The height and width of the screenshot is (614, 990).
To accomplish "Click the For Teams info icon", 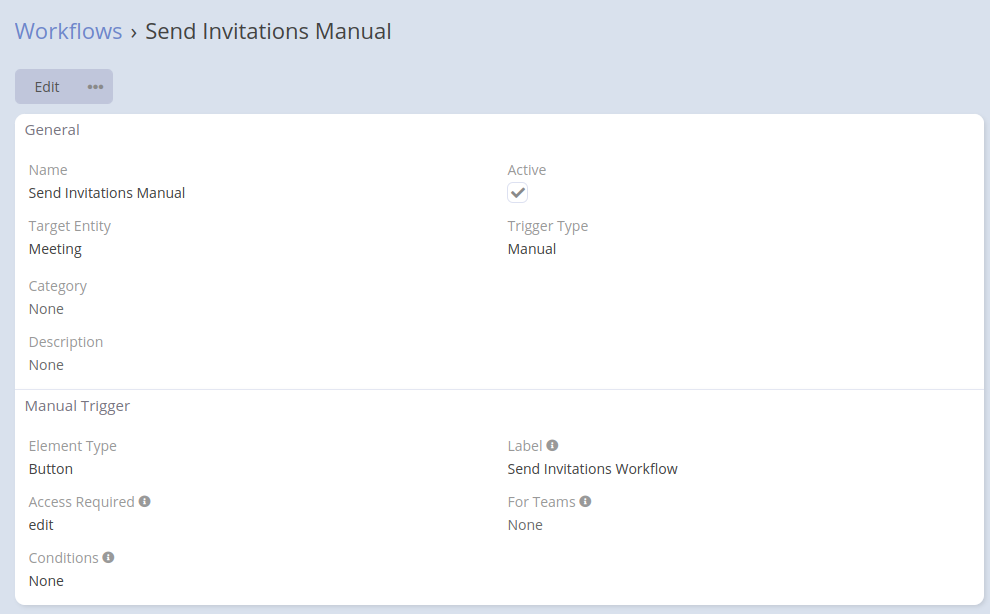I will tap(585, 502).
